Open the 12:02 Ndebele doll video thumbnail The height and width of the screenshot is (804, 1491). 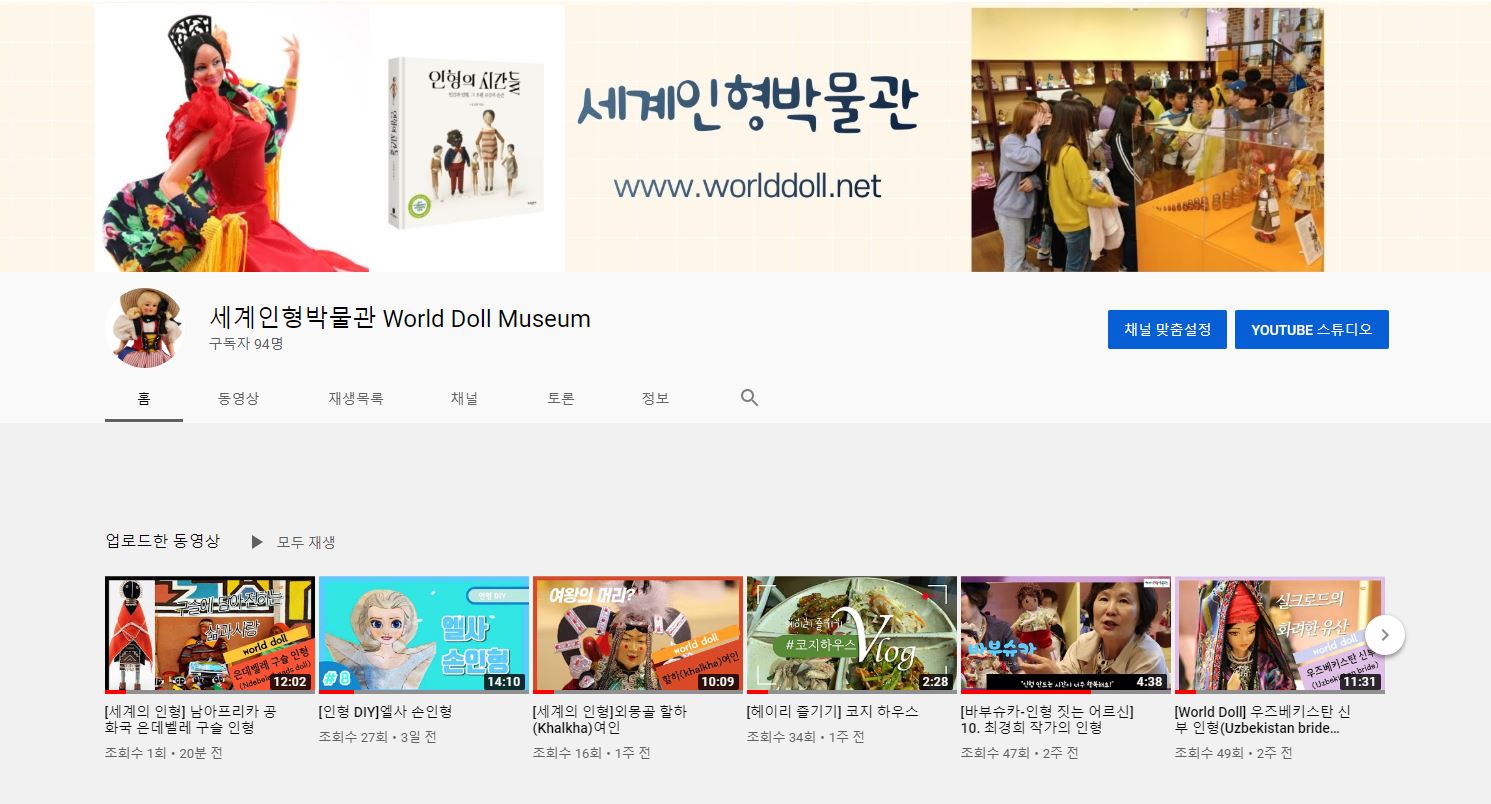210,635
